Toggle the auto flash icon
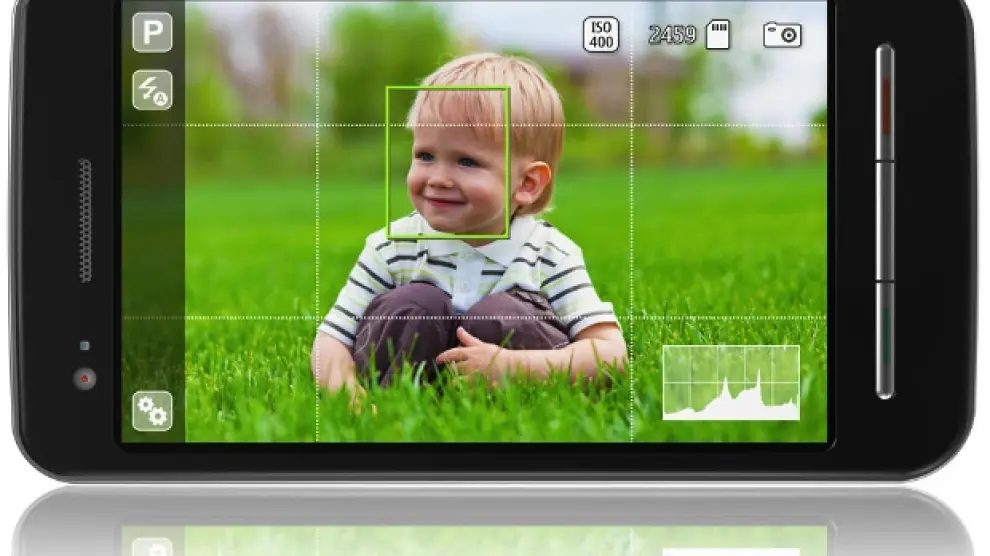The height and width of the screenshot is (556, 990). point(152,91)
